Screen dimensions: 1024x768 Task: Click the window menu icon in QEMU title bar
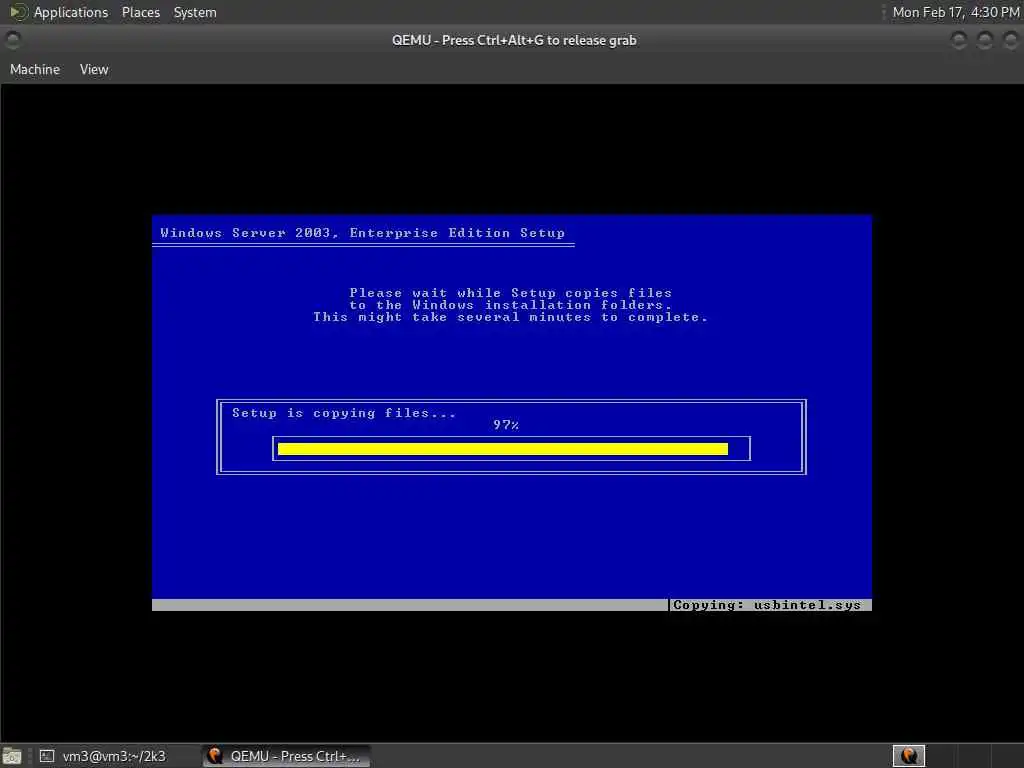[12, 40]
